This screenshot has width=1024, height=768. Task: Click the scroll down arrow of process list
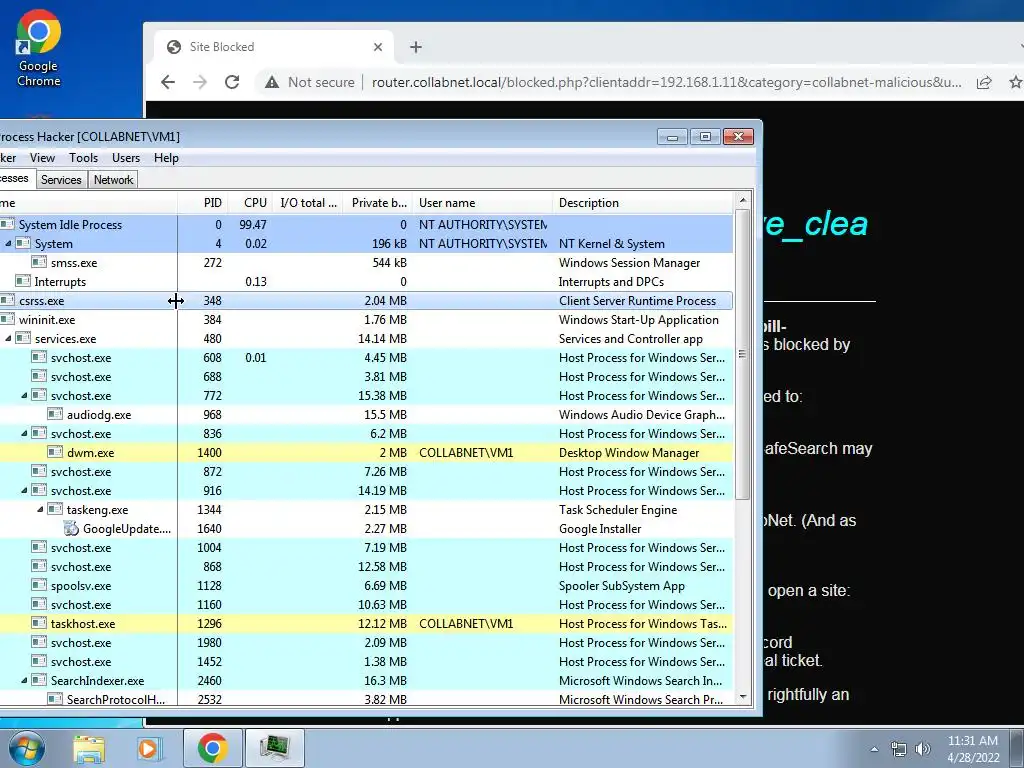pos(743,697)
